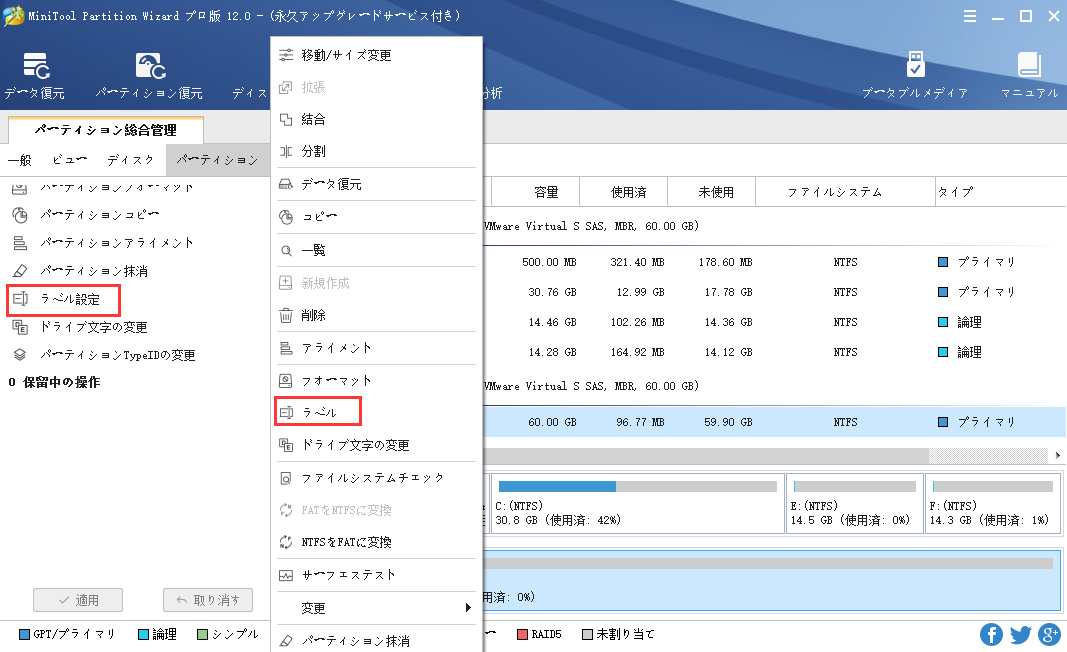Screen dimensions: 1067x652
Task: Expand the 変更 submenu arrow
Action: (x=468, y=608)
